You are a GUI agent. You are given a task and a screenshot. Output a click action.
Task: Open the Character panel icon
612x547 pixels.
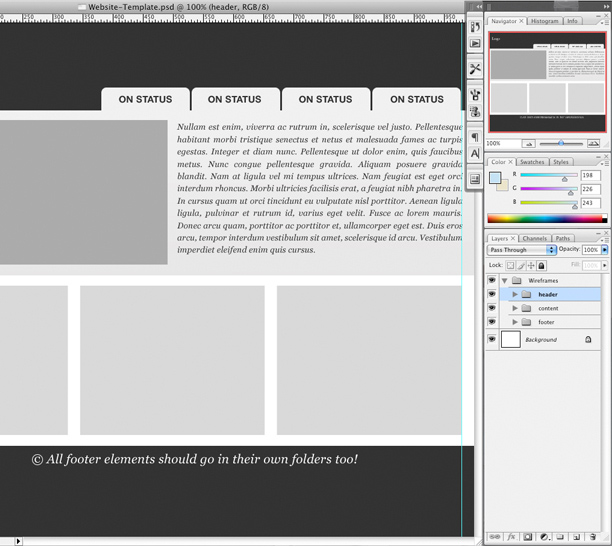[475, 153]
